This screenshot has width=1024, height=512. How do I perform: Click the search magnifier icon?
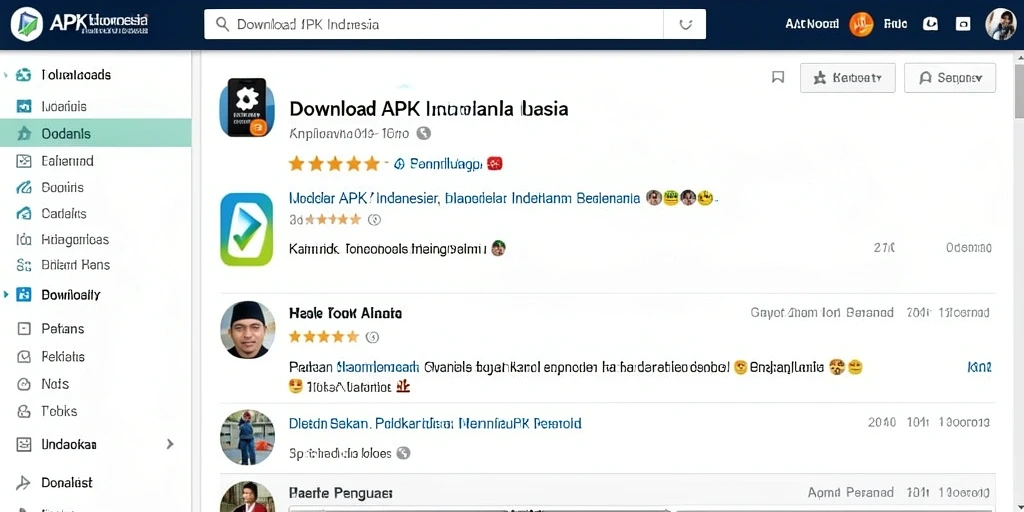coord(223,24)
